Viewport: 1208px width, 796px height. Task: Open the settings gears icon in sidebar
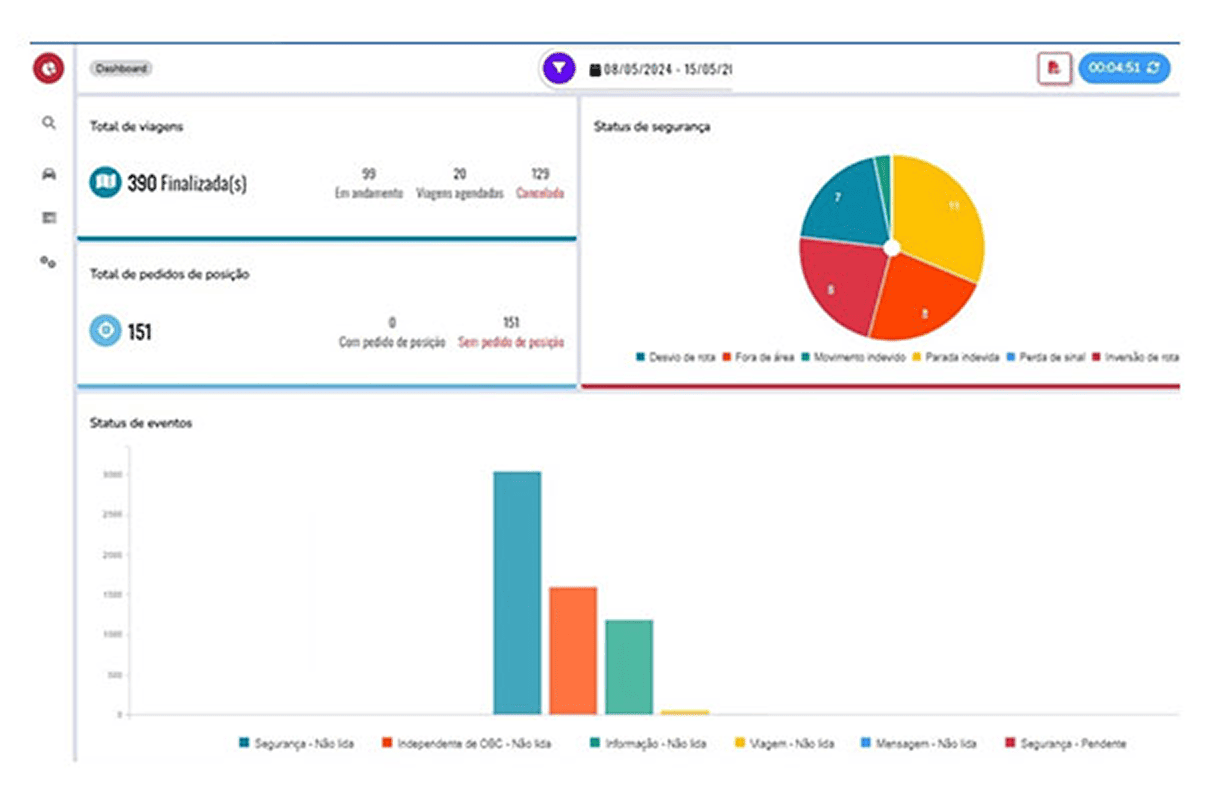(x=48, y=262)
